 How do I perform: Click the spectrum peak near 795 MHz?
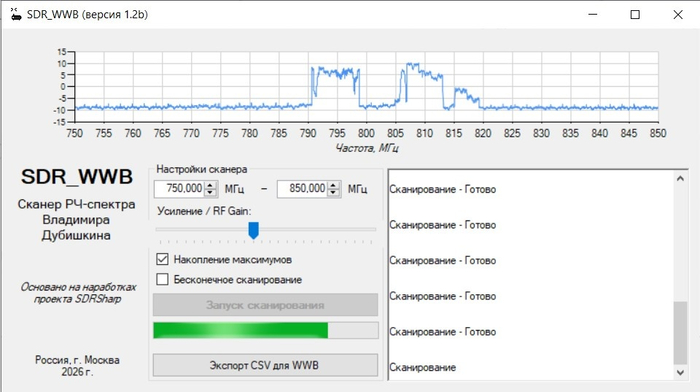click(336, 73)
